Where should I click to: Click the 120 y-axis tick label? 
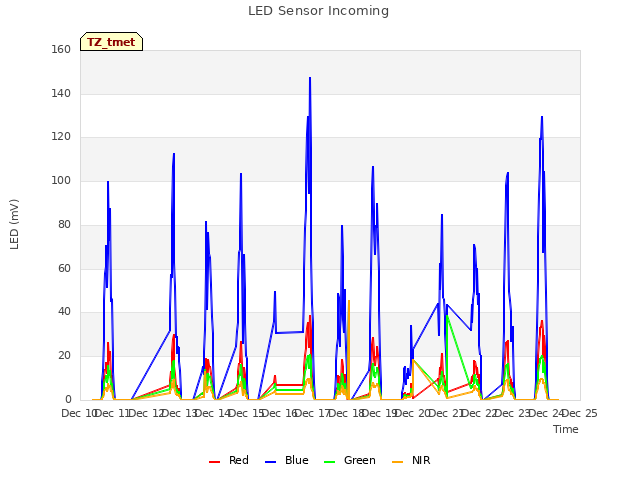[61, 137]
